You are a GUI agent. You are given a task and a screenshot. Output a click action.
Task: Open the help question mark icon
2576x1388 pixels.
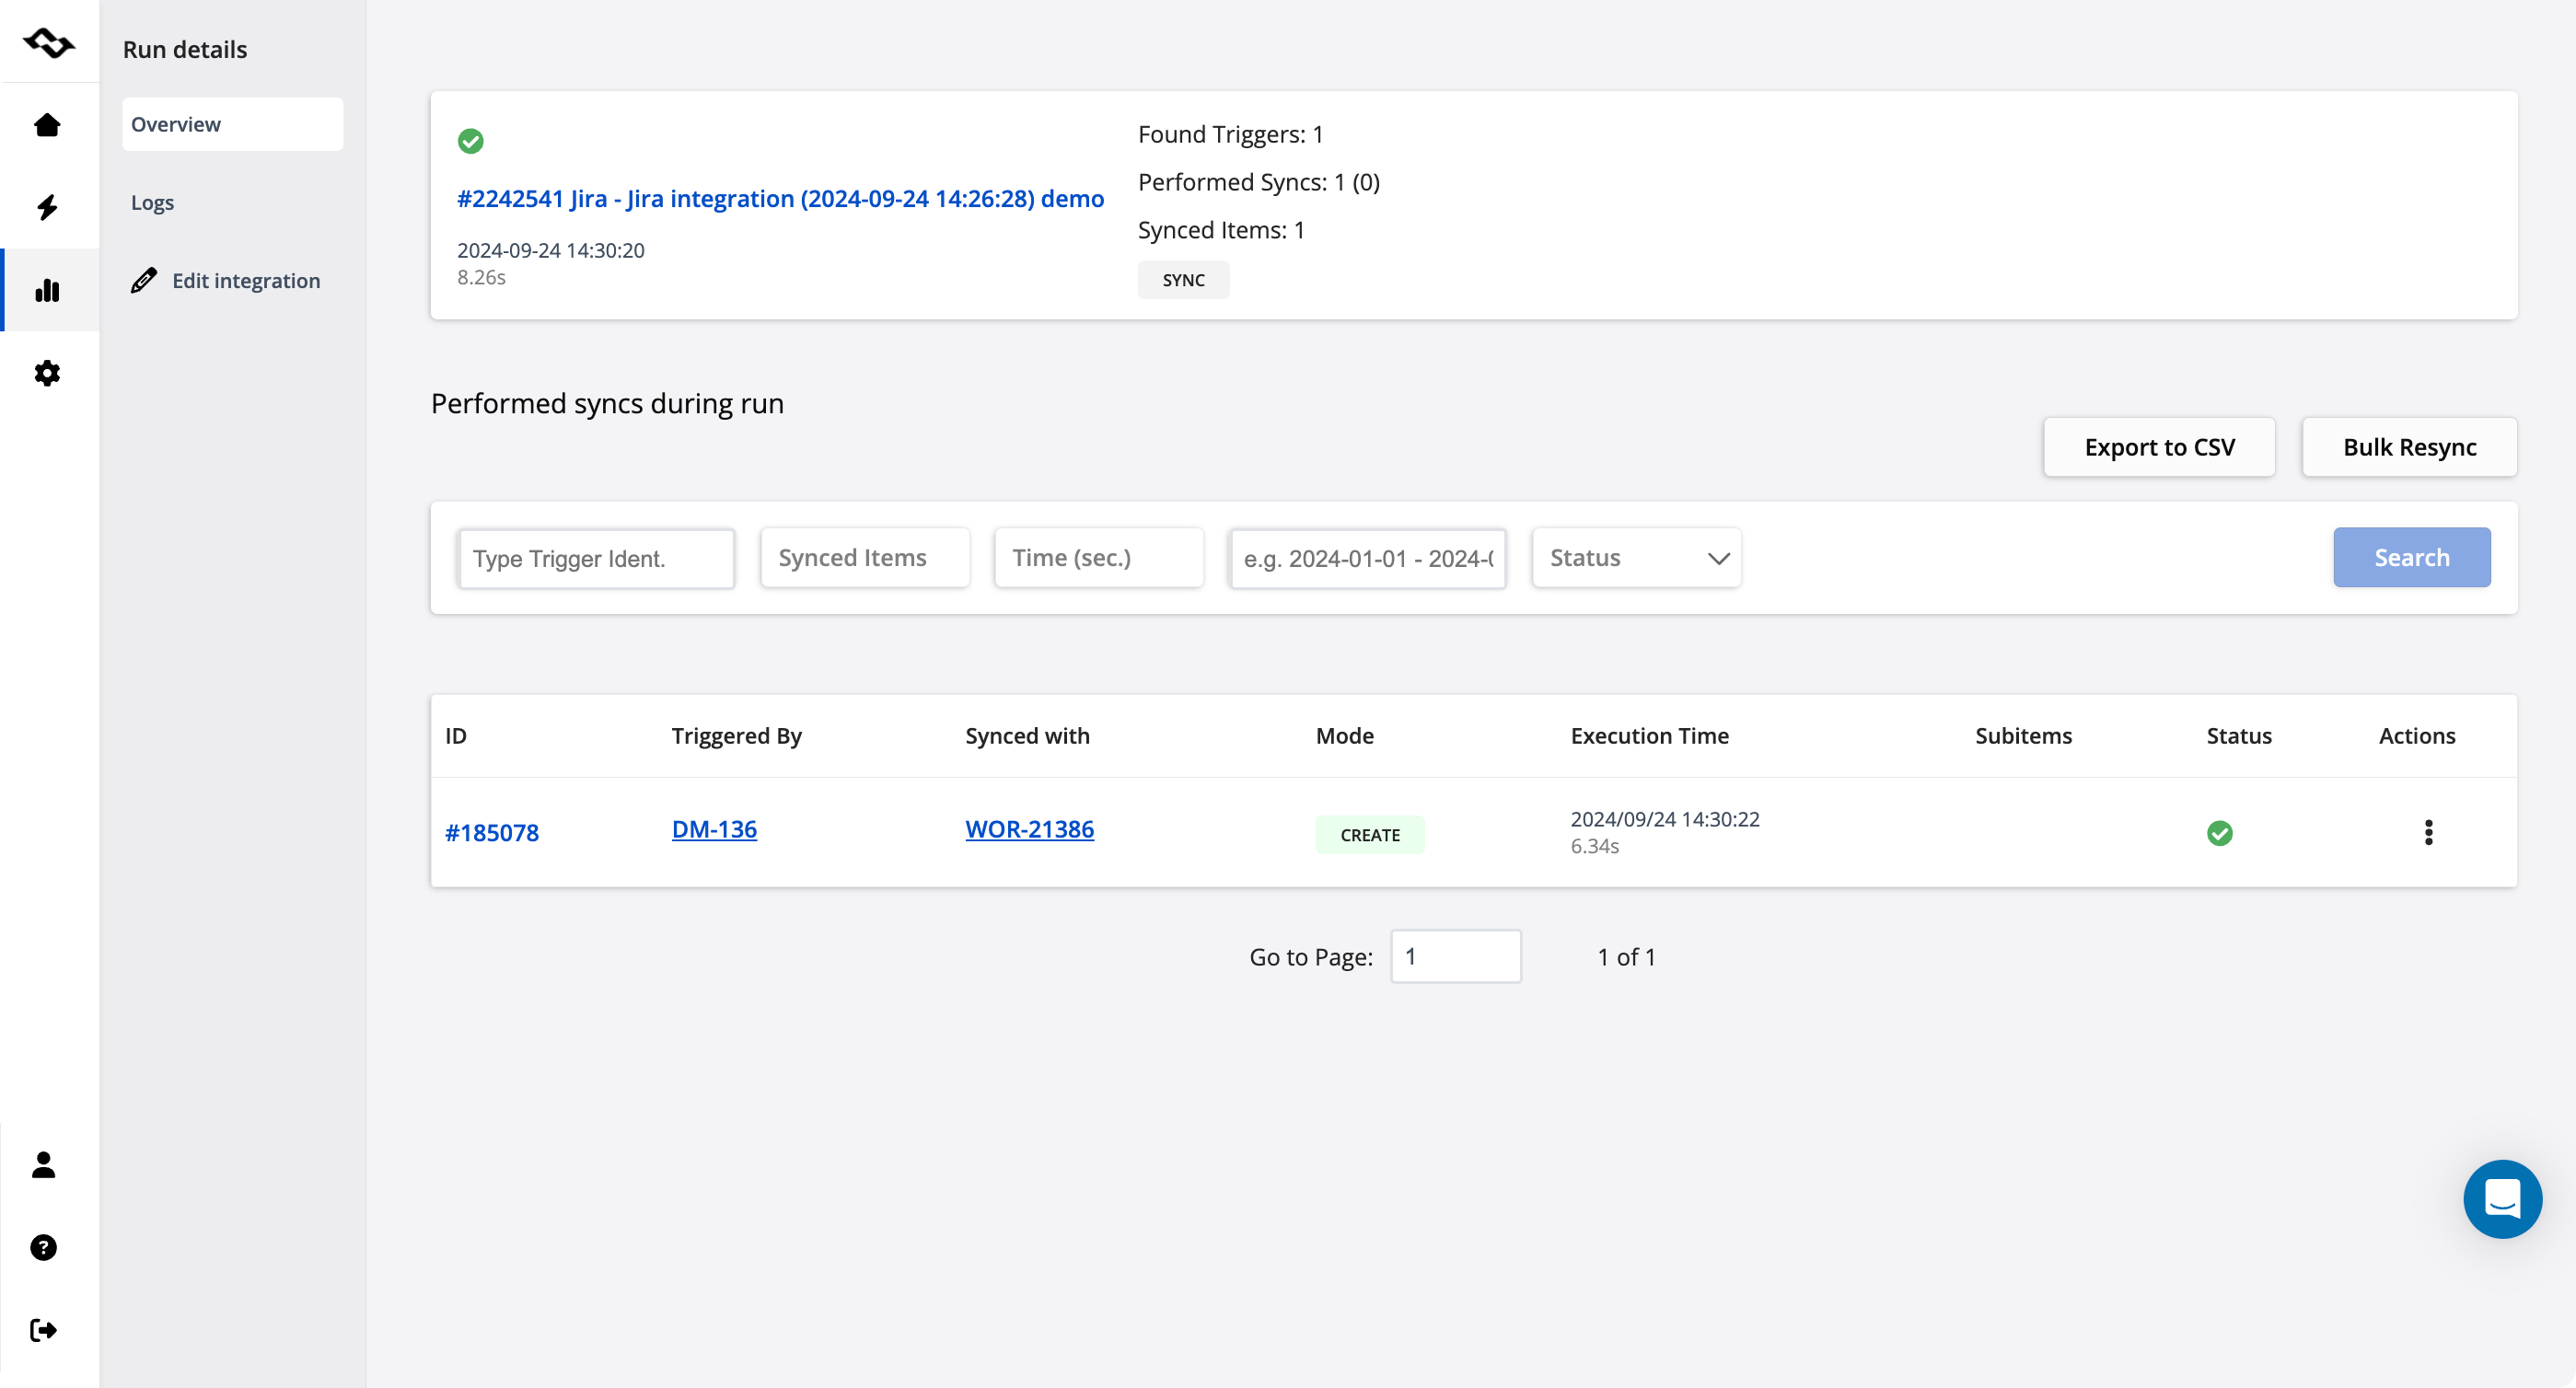[x=43, y=1248]
